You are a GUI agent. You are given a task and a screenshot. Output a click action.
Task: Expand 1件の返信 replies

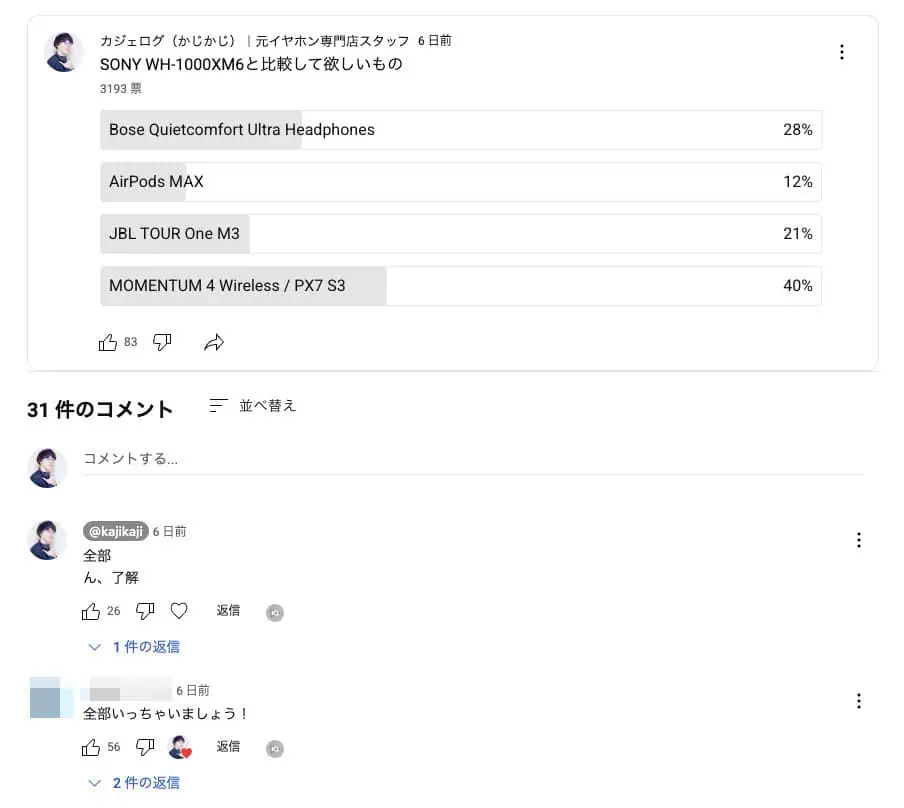point(135,647)
